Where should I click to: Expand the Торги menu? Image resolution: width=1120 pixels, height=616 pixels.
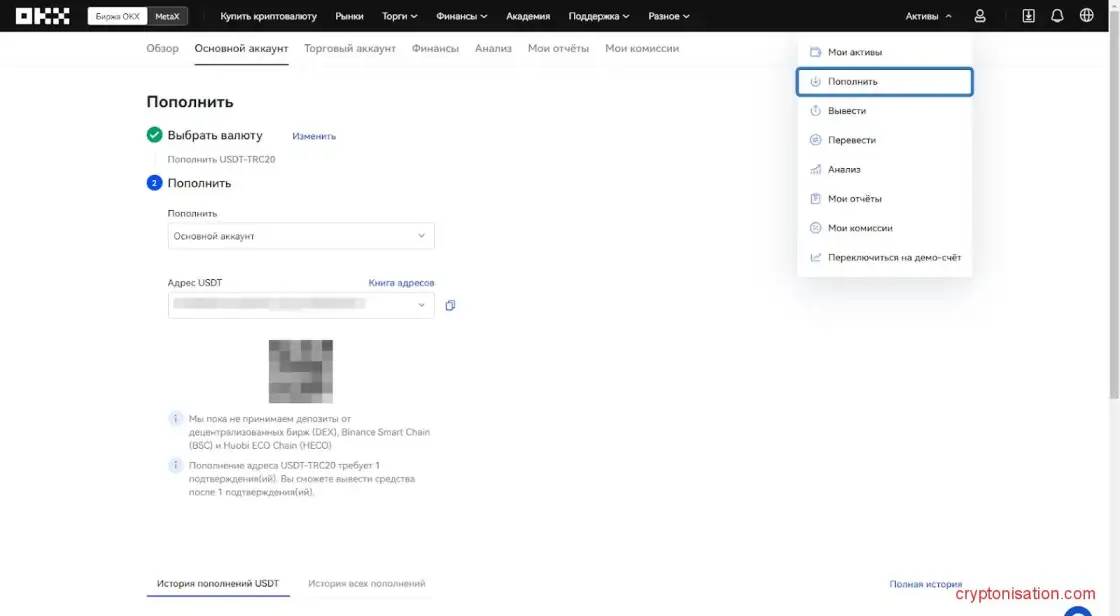point(399,16)
